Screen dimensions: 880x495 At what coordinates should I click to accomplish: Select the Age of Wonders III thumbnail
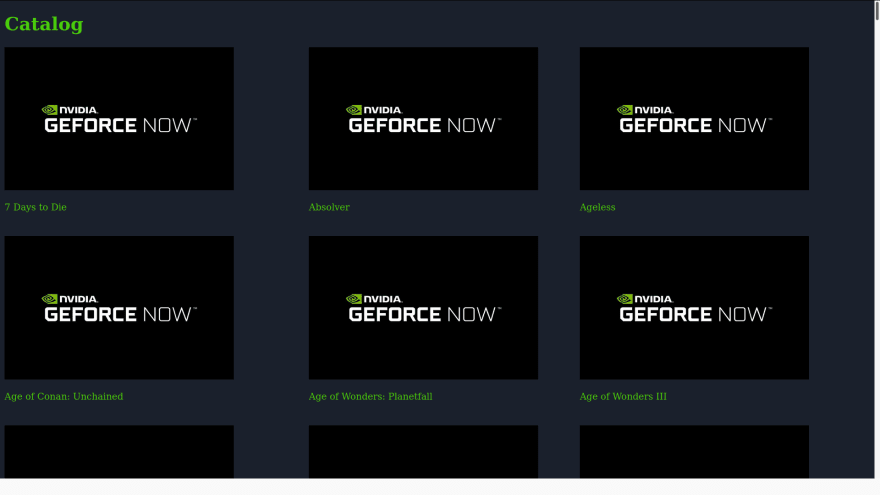click(694, 308)
